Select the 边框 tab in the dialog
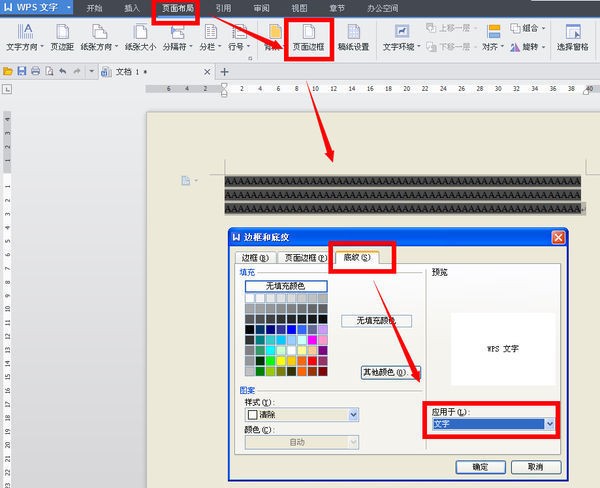The image size is (600, 488). (x=255, y=258)
